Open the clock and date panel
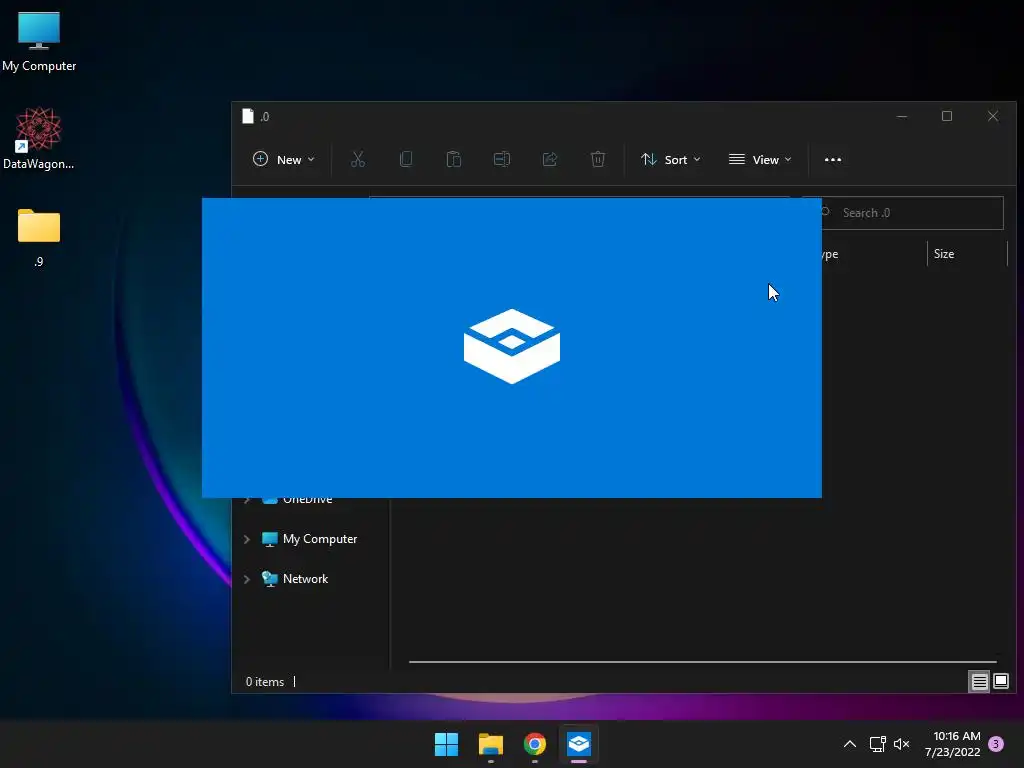1024x768 pixels. point(952,744)
